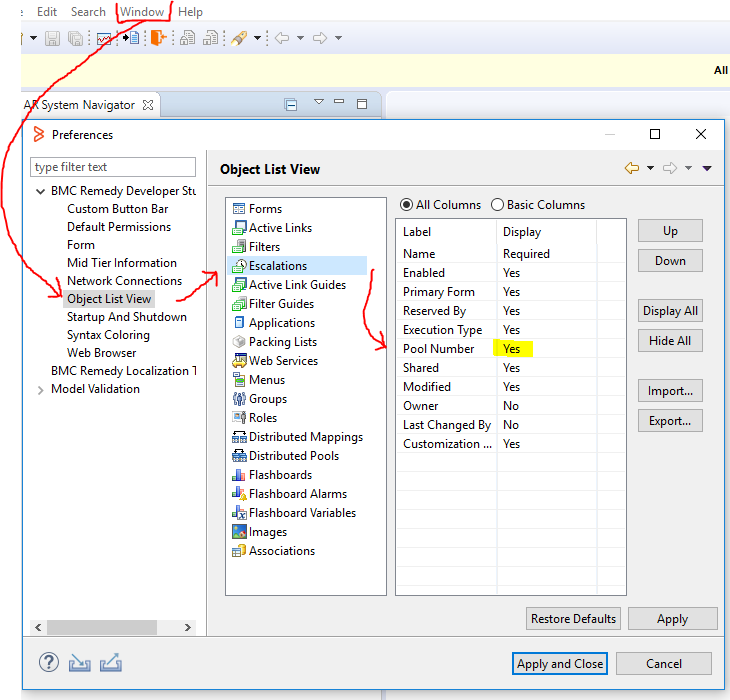This screenshot has height=700, width=730.
Task: Open the forward history dropdown in the header
Action: tap(689, 168)
